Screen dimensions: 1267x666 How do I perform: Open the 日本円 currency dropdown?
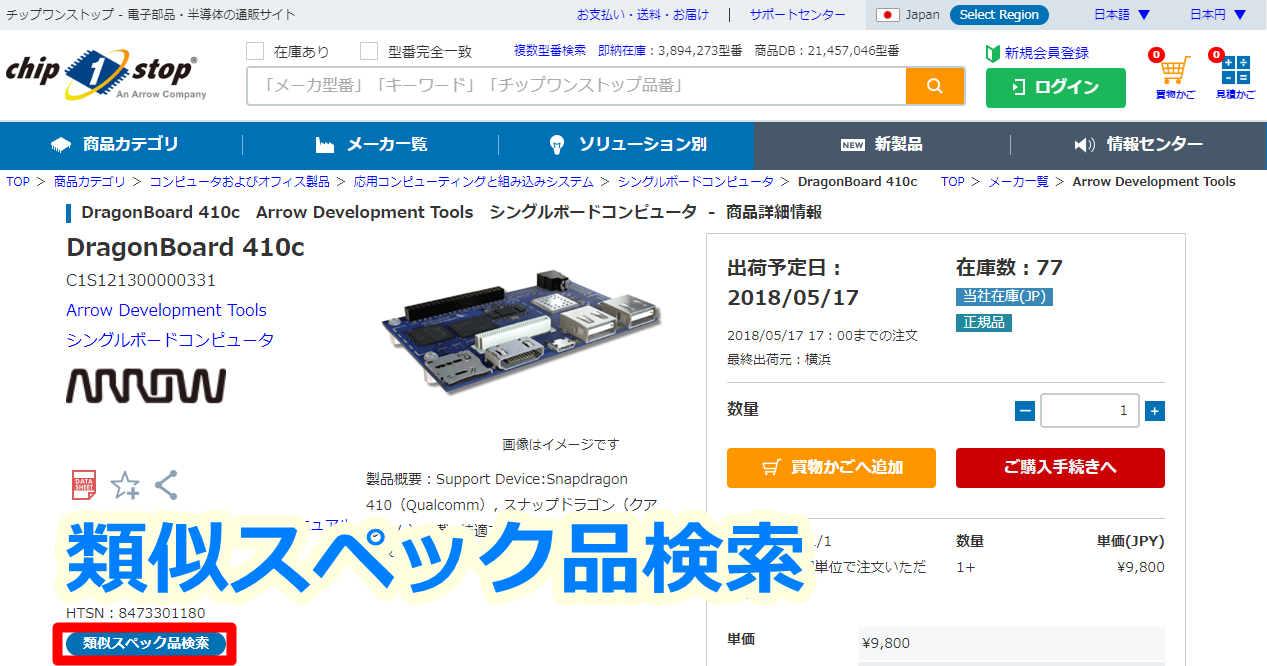[1218, 15]
